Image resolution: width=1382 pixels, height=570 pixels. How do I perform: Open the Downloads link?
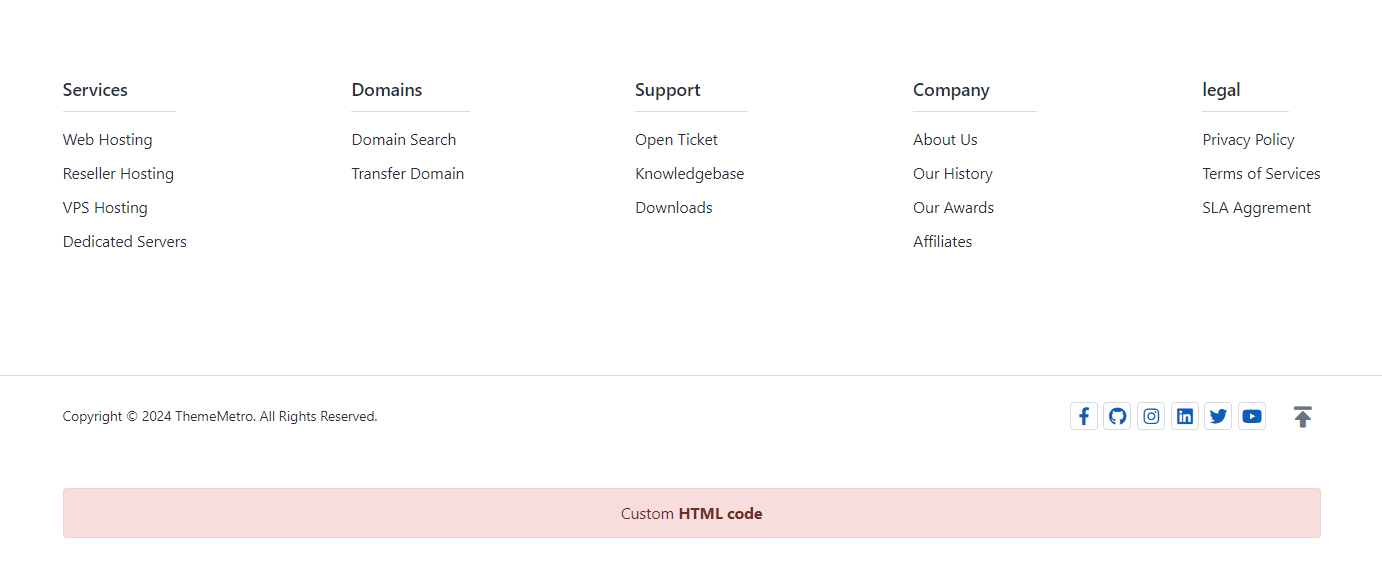click(x=673, y=208)
